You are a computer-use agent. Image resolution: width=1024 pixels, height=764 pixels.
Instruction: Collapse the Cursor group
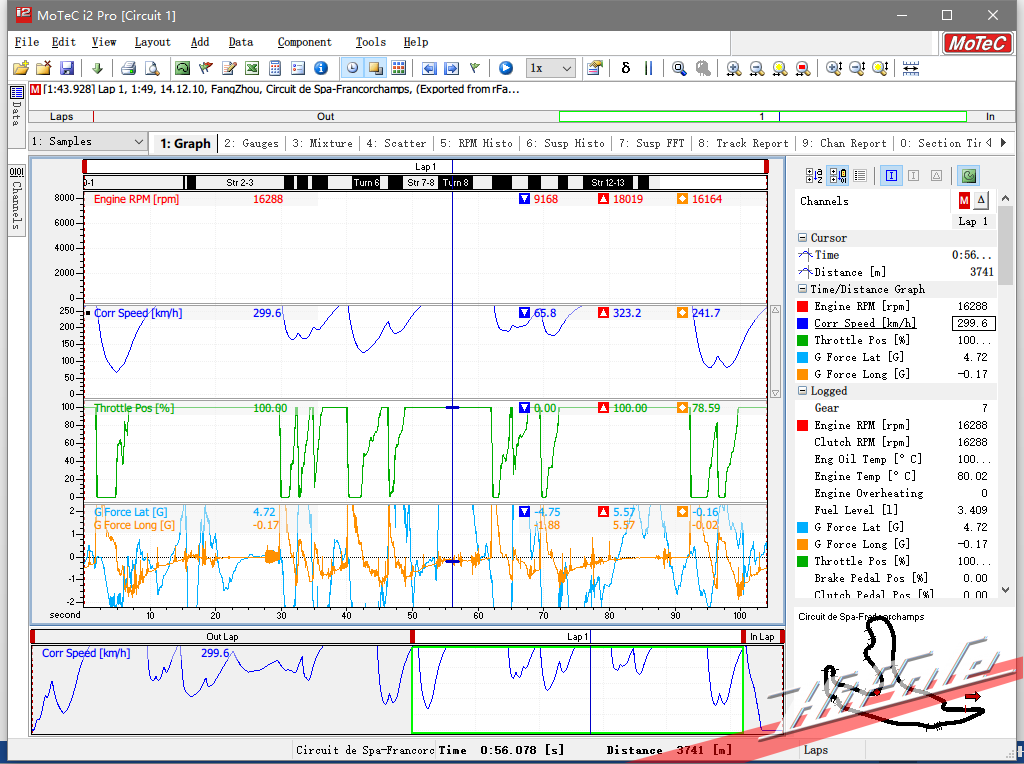tap(802, 238)
